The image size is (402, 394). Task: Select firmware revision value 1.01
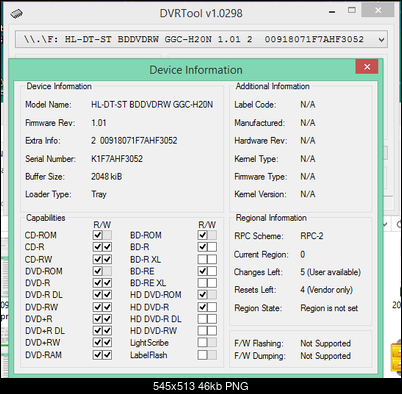[99, 123]
